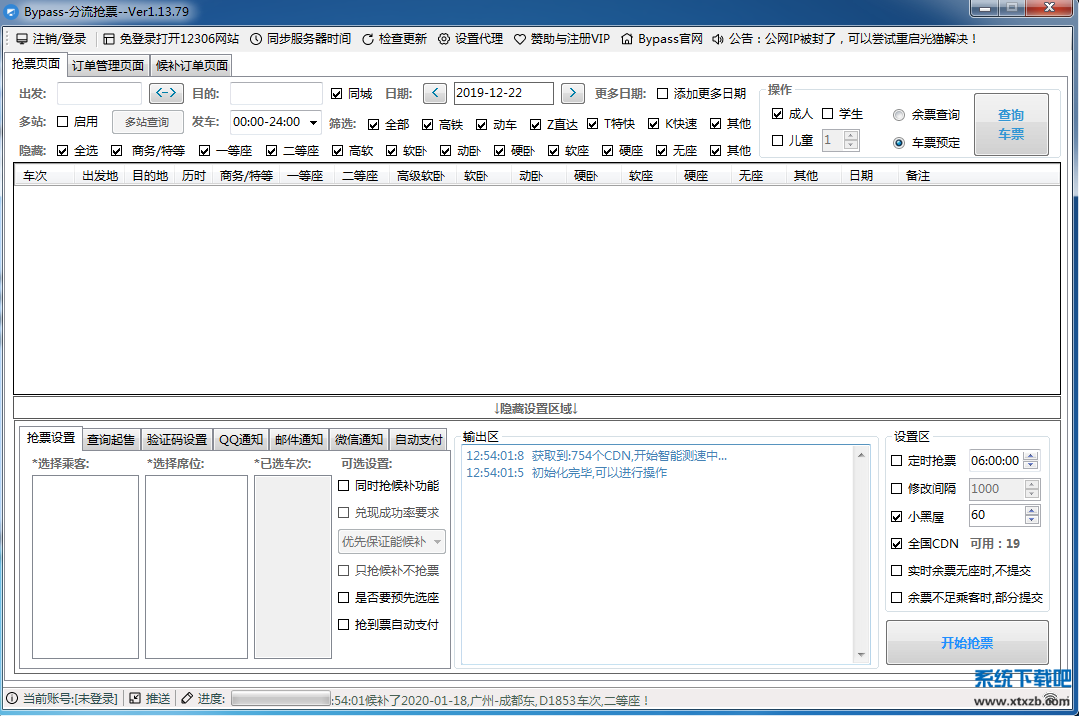Expand the 优先保证能候补 dropdown

(437, 541)
